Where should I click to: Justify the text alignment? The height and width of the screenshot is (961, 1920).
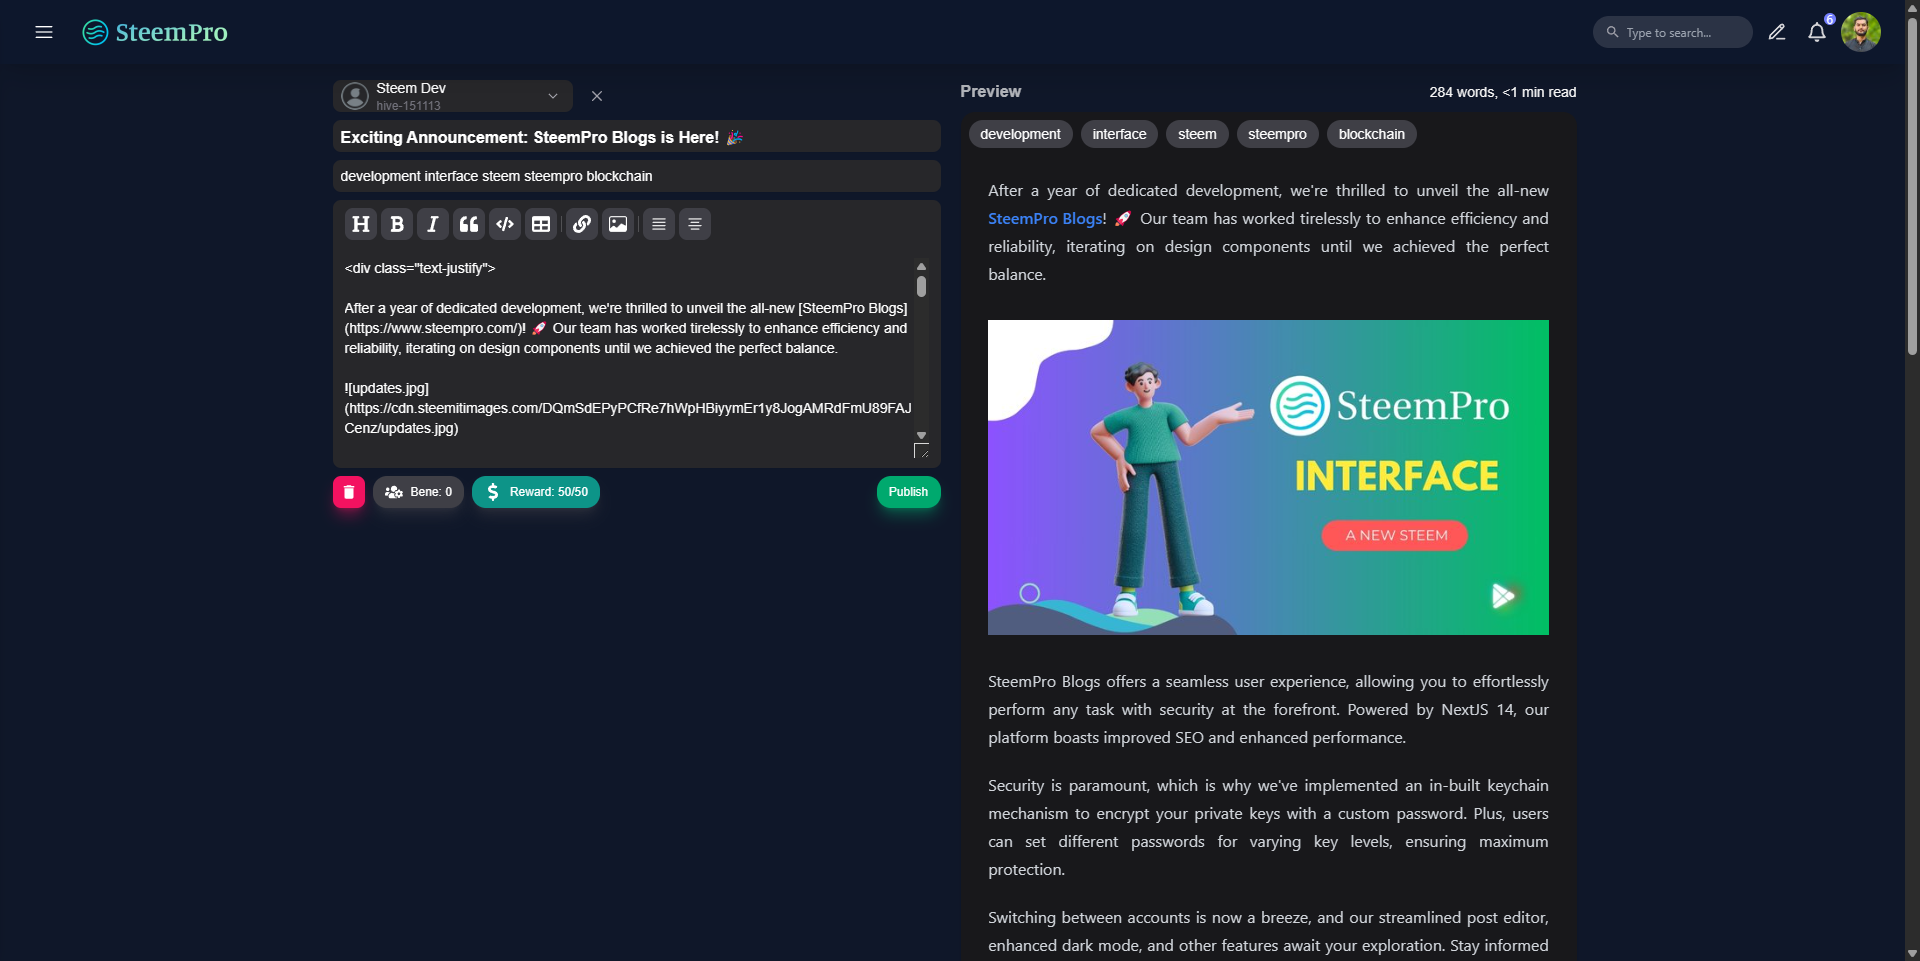pyautogui.click(x=659, y=224)
